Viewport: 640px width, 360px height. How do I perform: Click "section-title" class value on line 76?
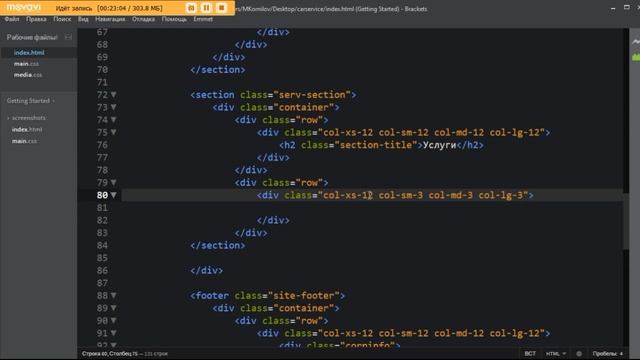[x=376, y=145]
